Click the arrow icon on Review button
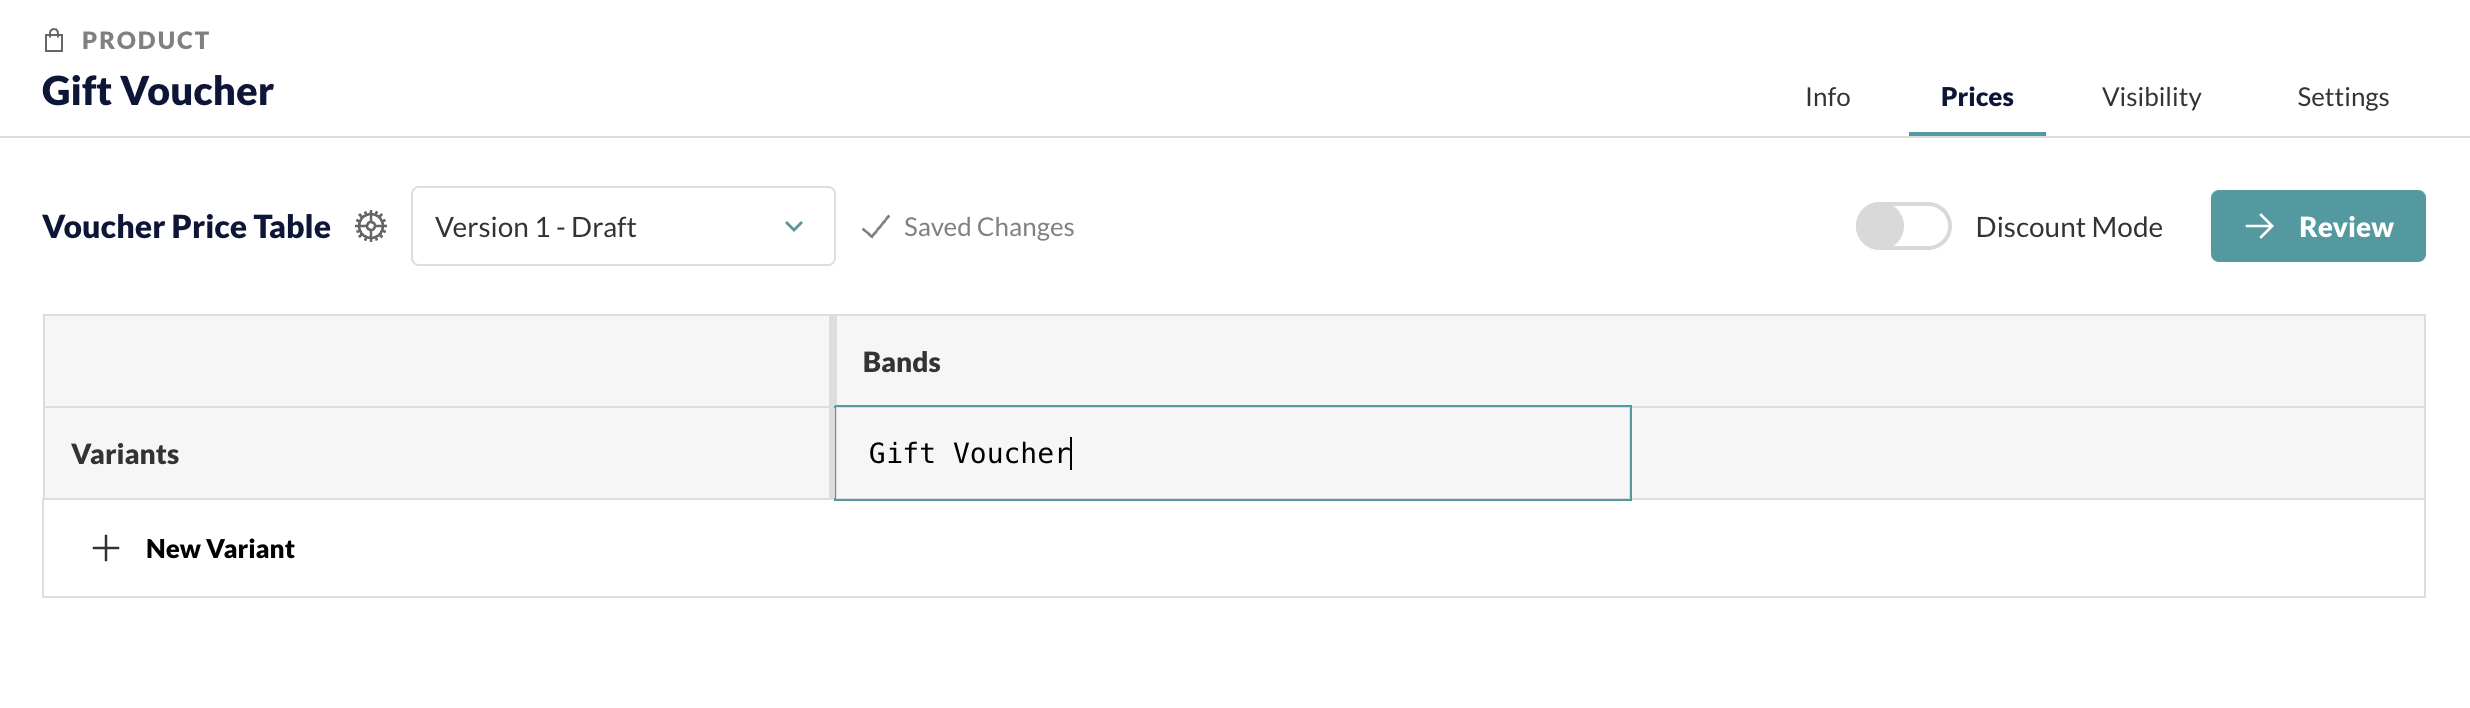The width and height of the screenshot is (2470, 708). (2259, 226)
